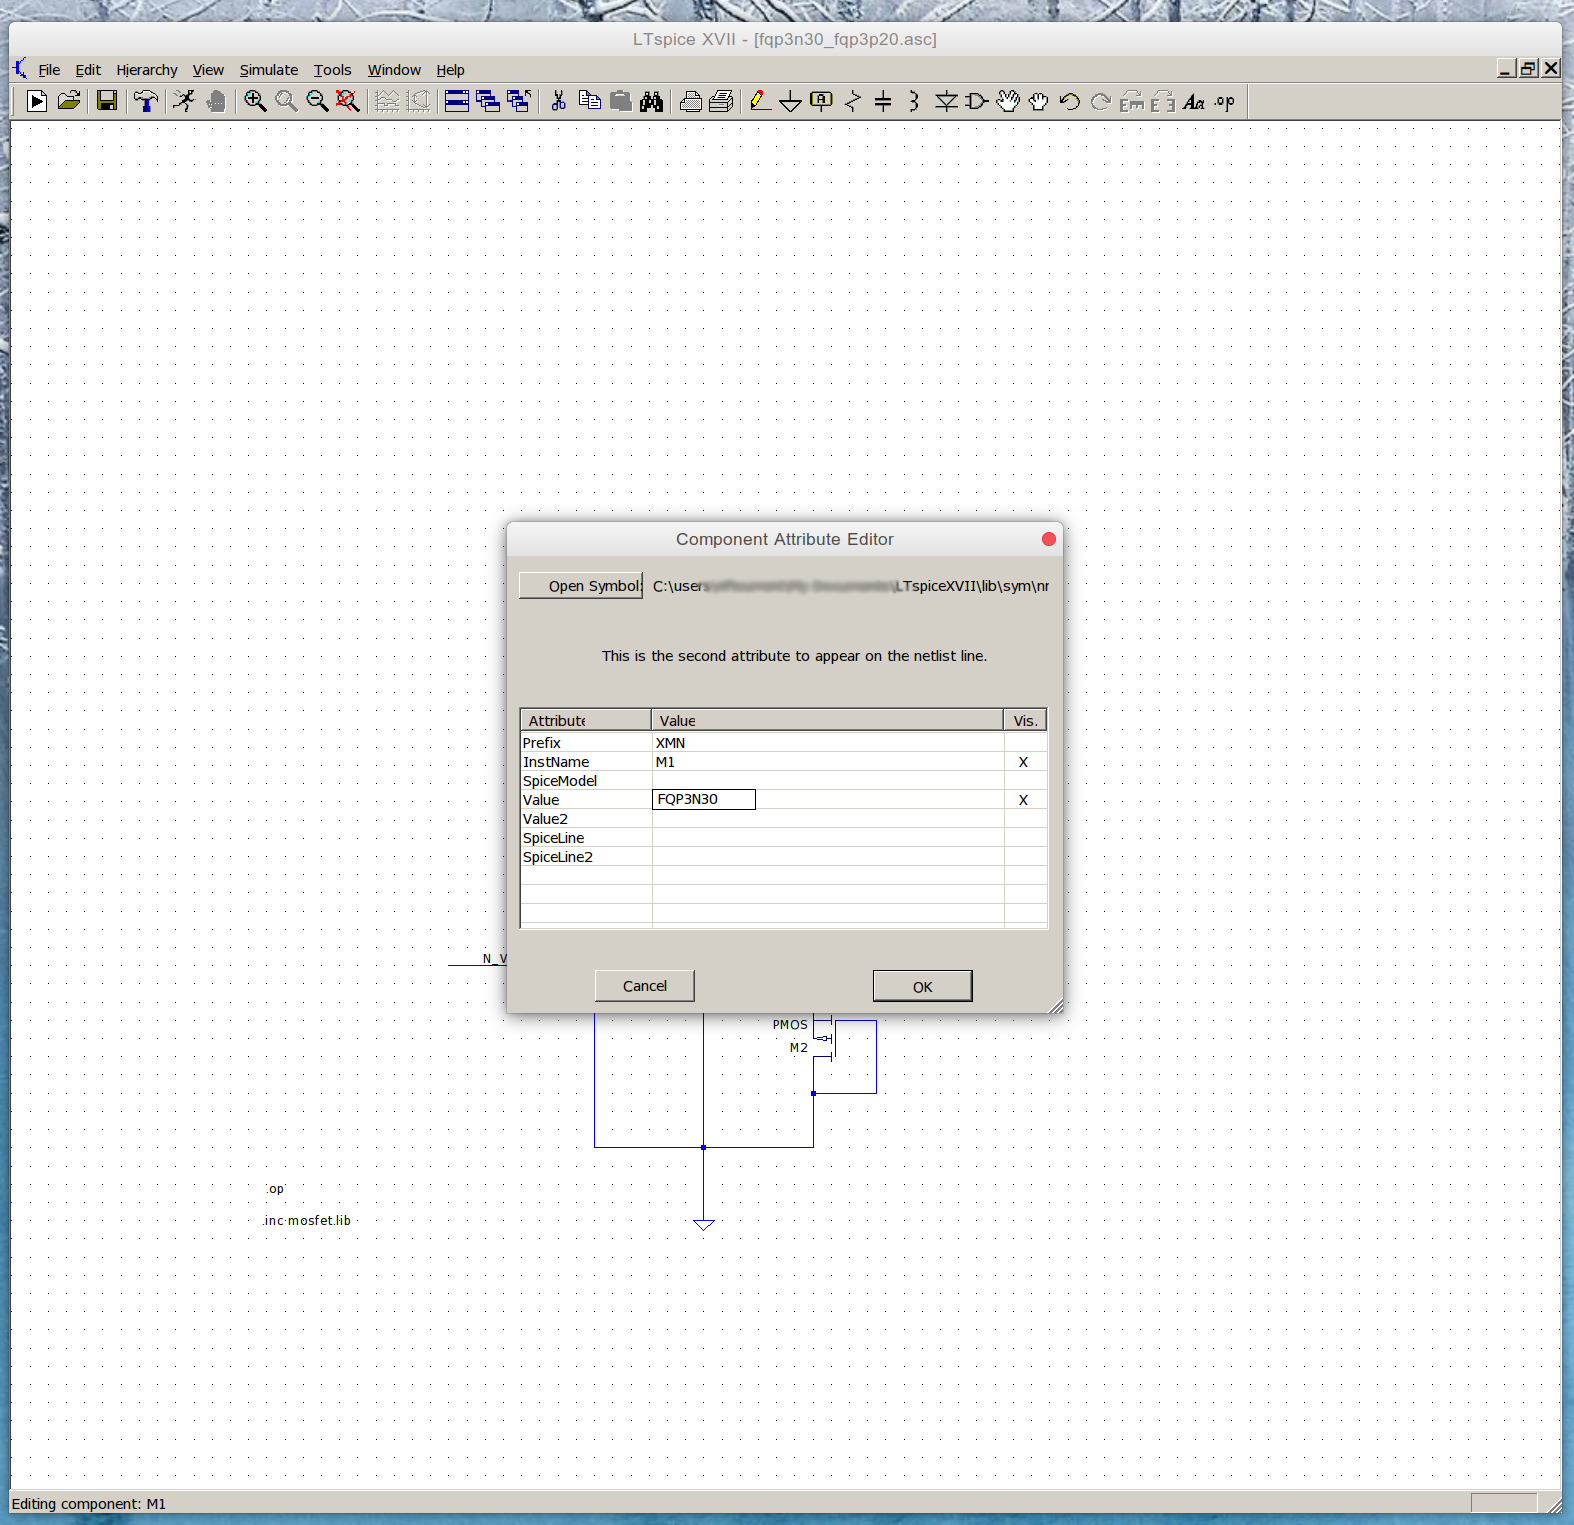Viewport: 1574px width, 1525px height.
Task: Click the Vis. column header
Action: (1025, 720)
